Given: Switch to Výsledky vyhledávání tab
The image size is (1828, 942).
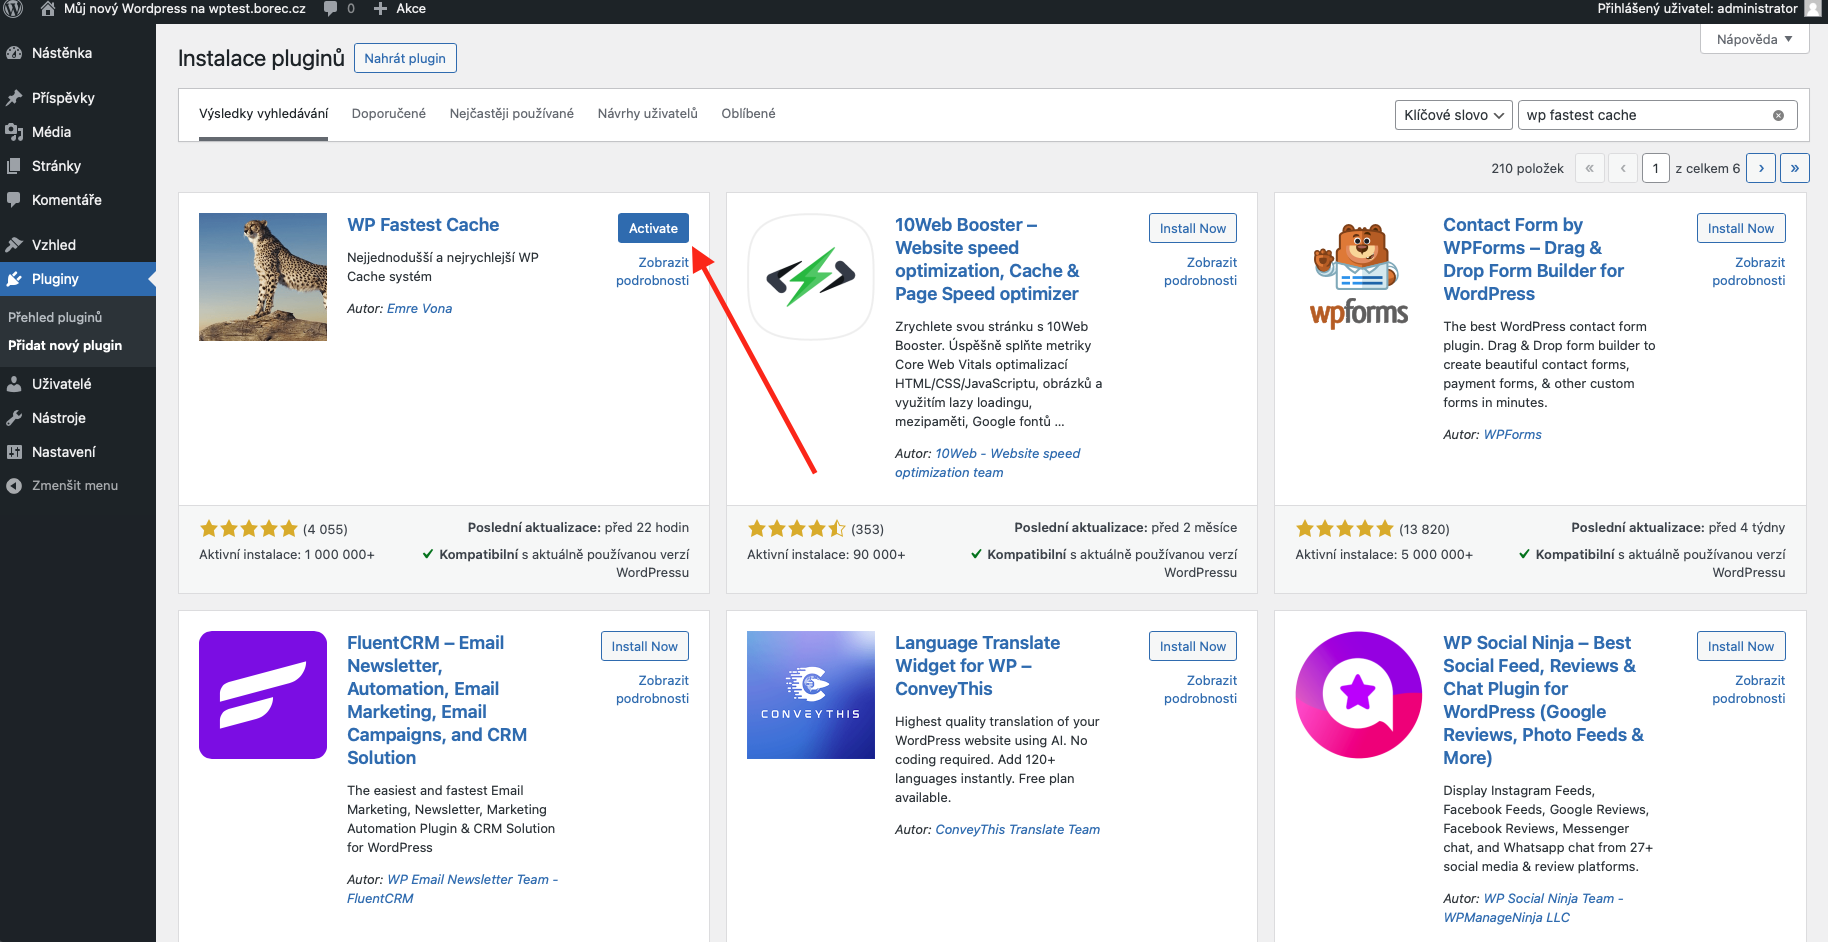Looking at the screenshot, I should click(x=263, y=114).
